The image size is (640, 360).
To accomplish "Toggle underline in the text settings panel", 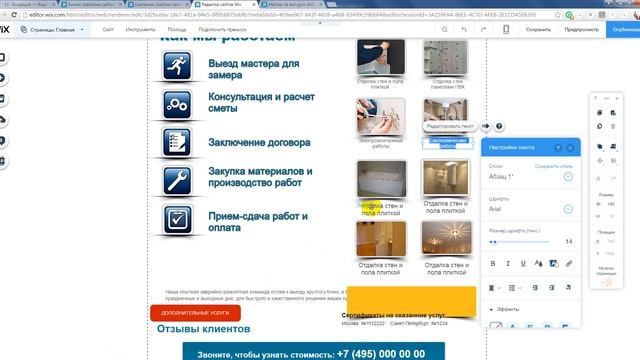I will click(x=523, y=264).
